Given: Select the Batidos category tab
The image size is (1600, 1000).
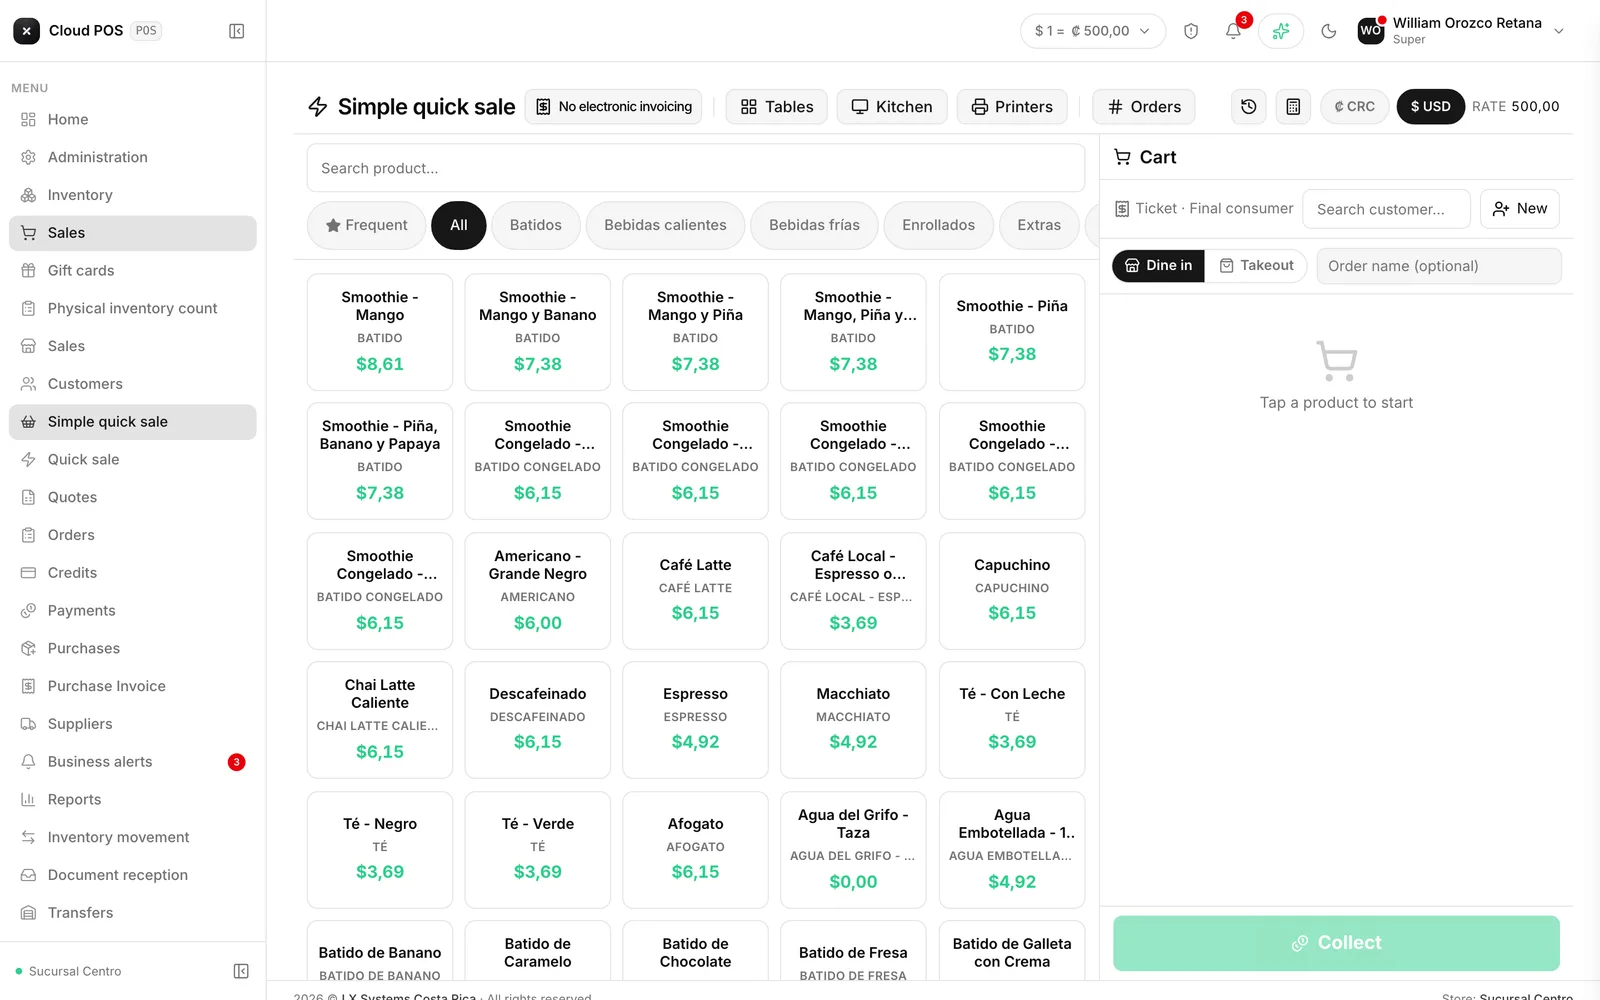Looking at the screenshot, I should (536, 226).
